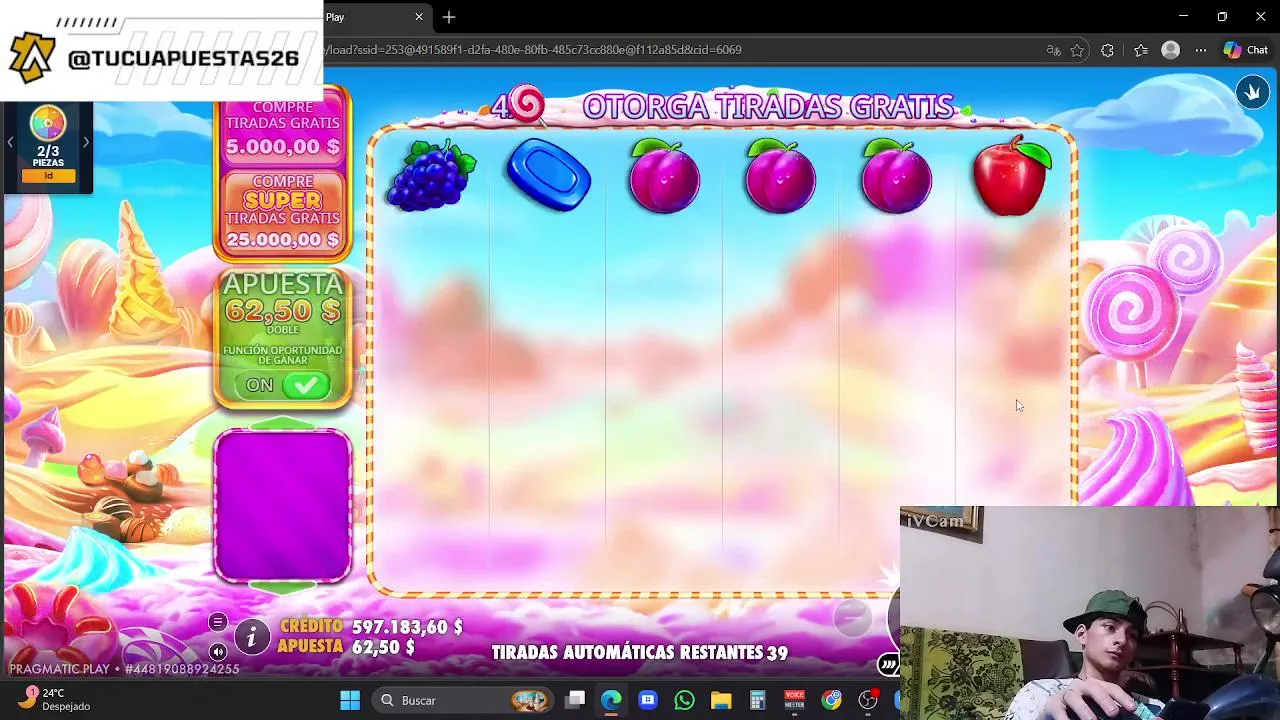Go to previous piezas widget arrow

point(10,142)
